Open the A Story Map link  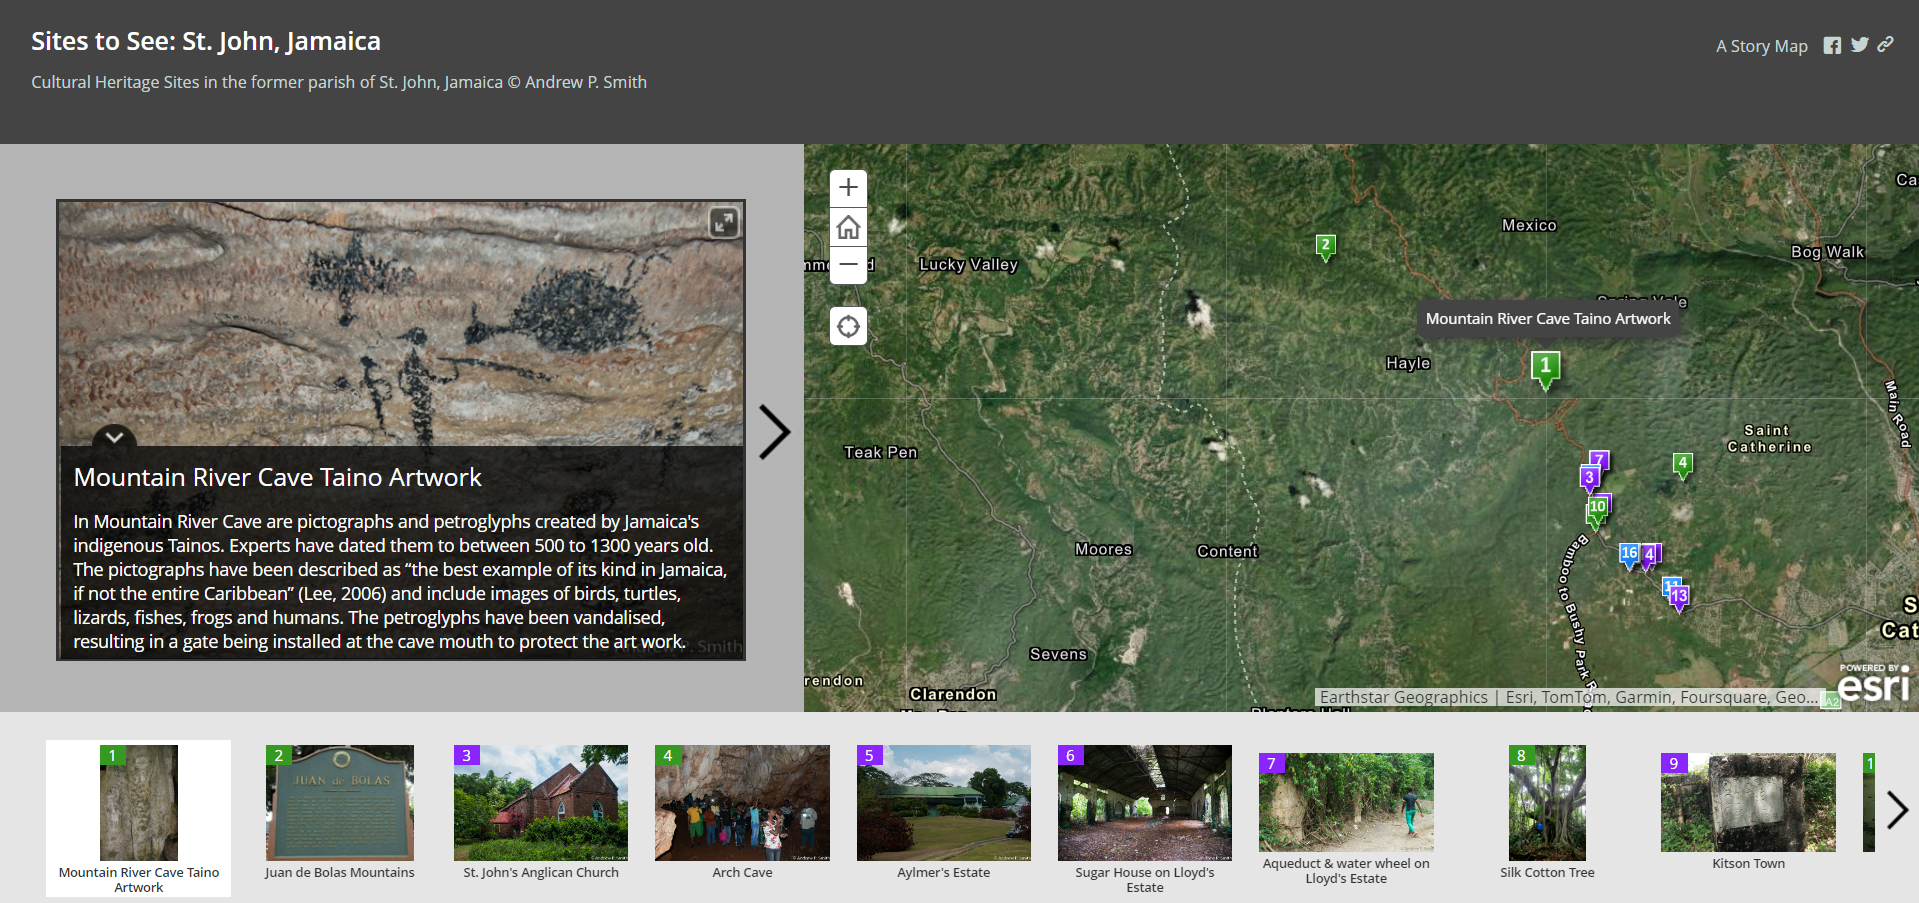point(1761,46)
